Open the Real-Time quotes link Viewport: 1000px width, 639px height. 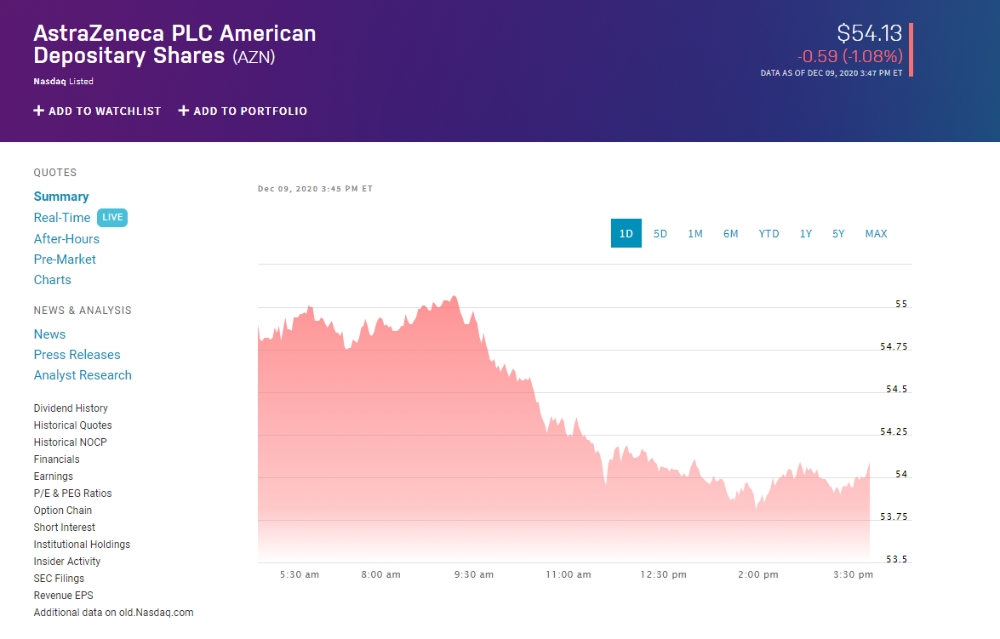(62, 218)
